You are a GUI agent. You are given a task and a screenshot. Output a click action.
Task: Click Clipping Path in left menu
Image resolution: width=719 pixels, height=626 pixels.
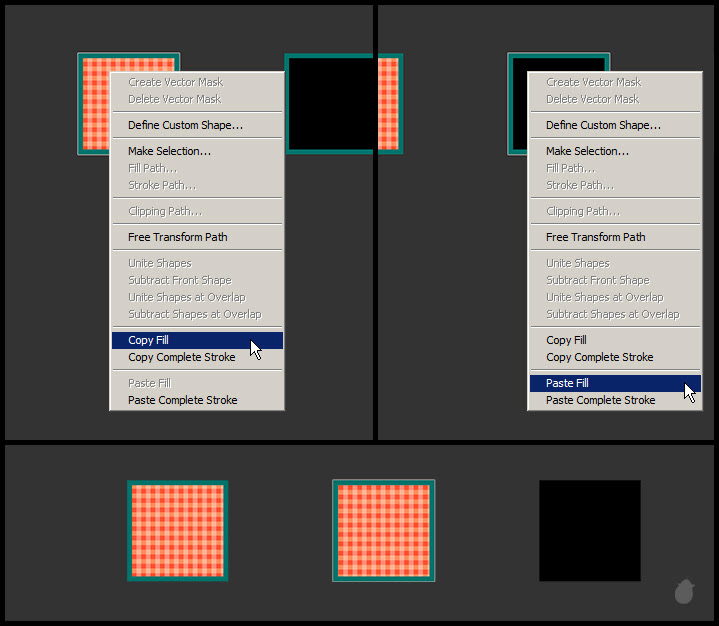tap(197, 211)
